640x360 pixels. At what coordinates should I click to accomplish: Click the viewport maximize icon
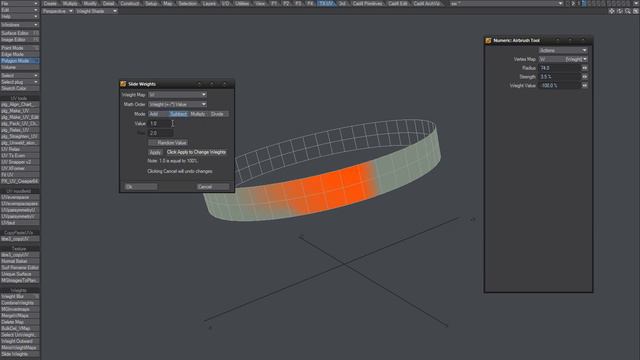636,11
